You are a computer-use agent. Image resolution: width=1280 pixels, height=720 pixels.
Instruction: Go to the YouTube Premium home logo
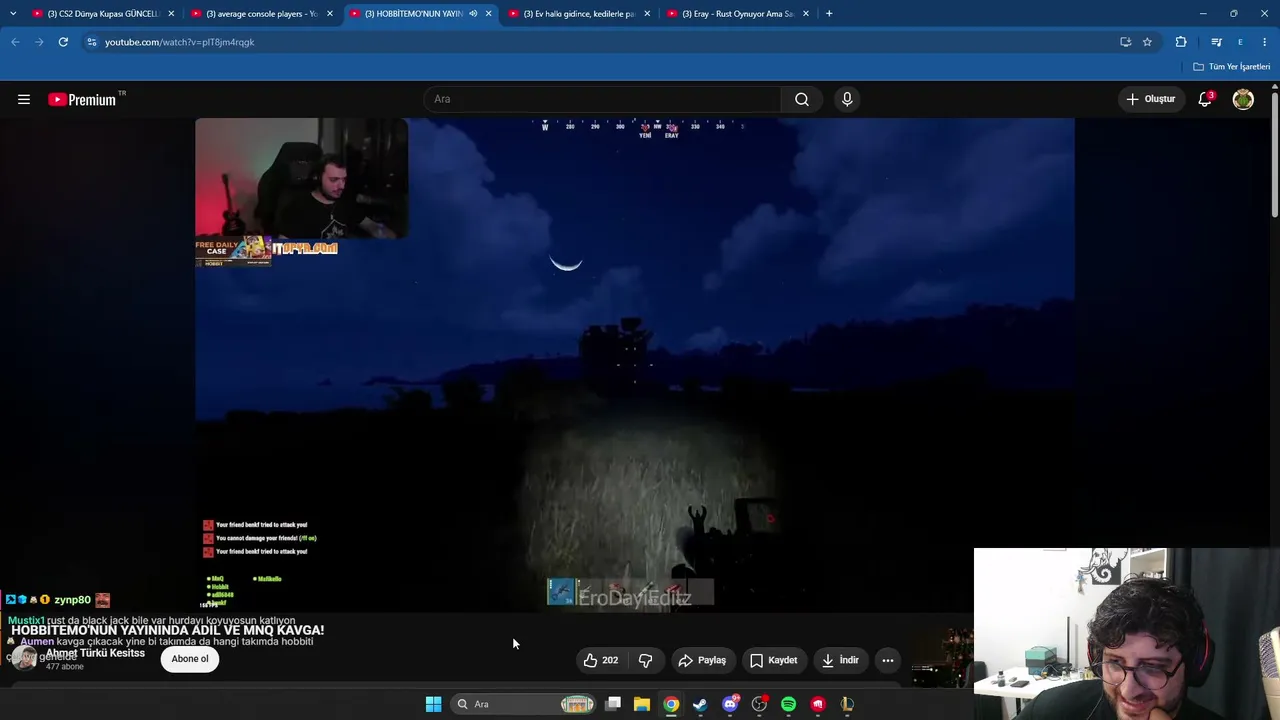point(82,99)
